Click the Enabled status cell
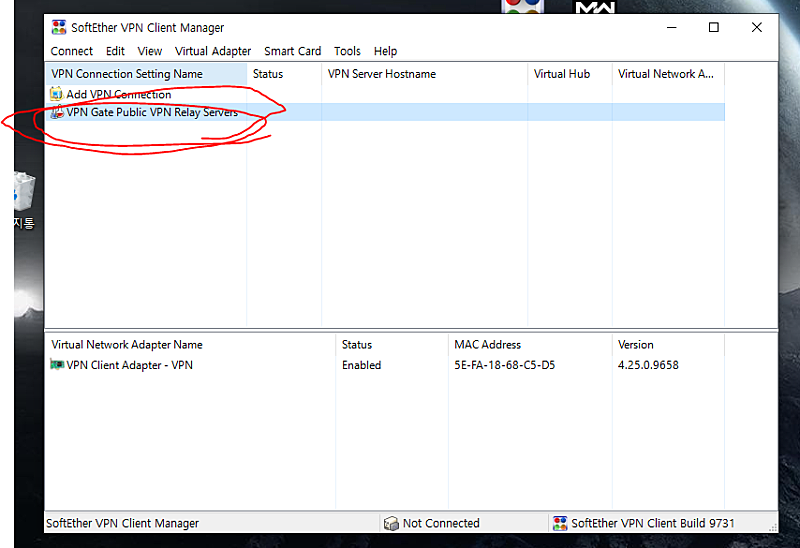Screen dimensions: 800x548 (x=361, y=365)
